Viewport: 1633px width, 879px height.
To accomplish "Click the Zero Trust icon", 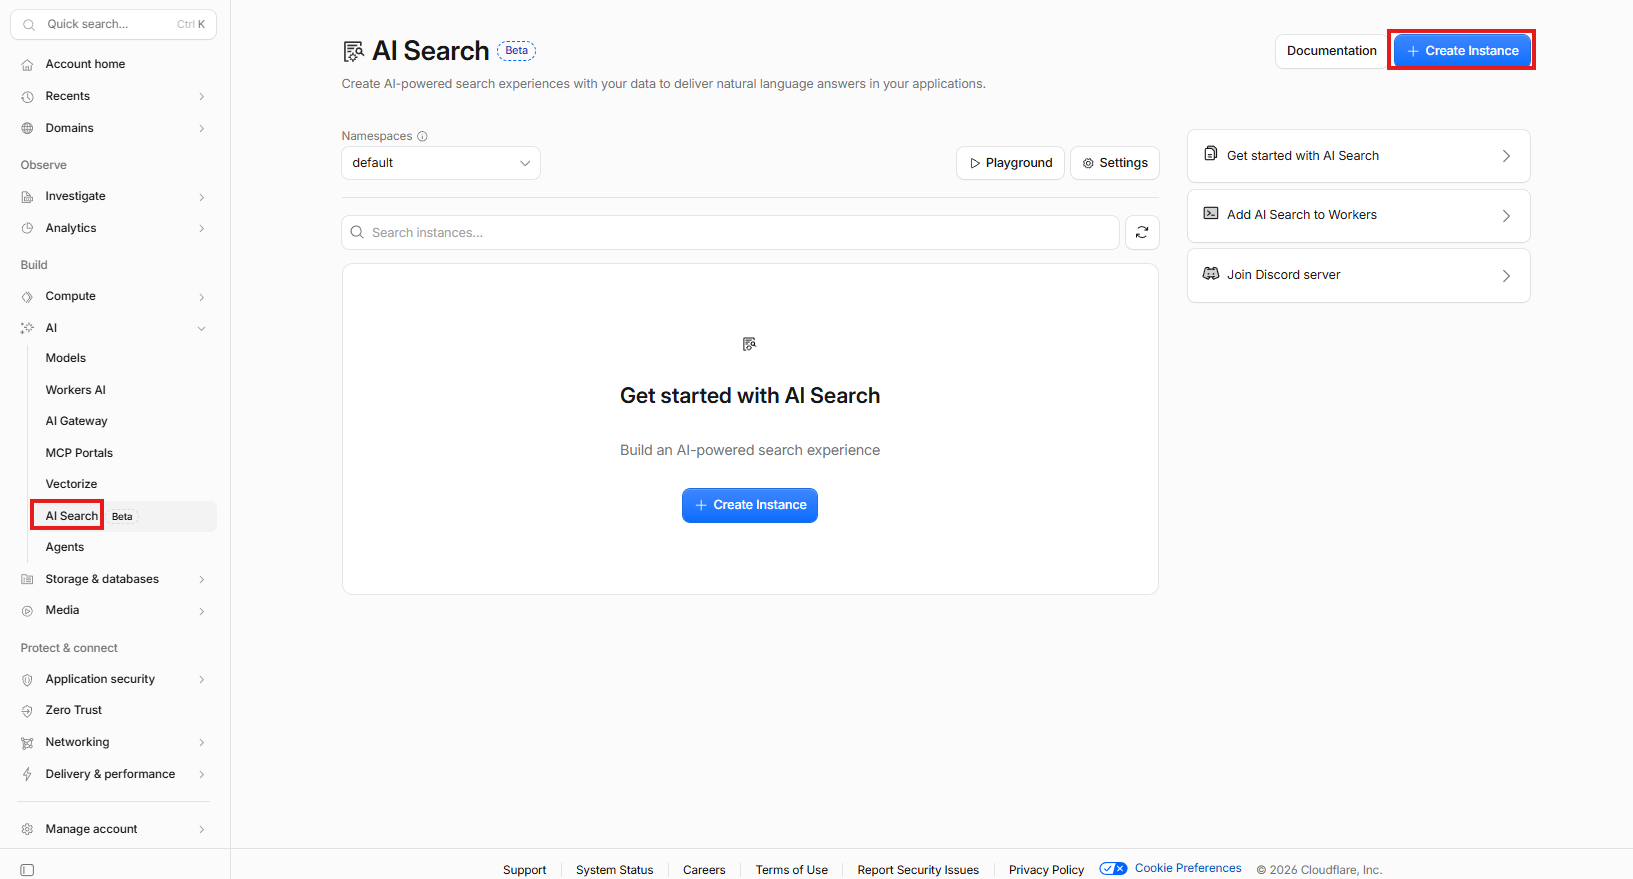I will pyautogui.click(x=27, y=711).
